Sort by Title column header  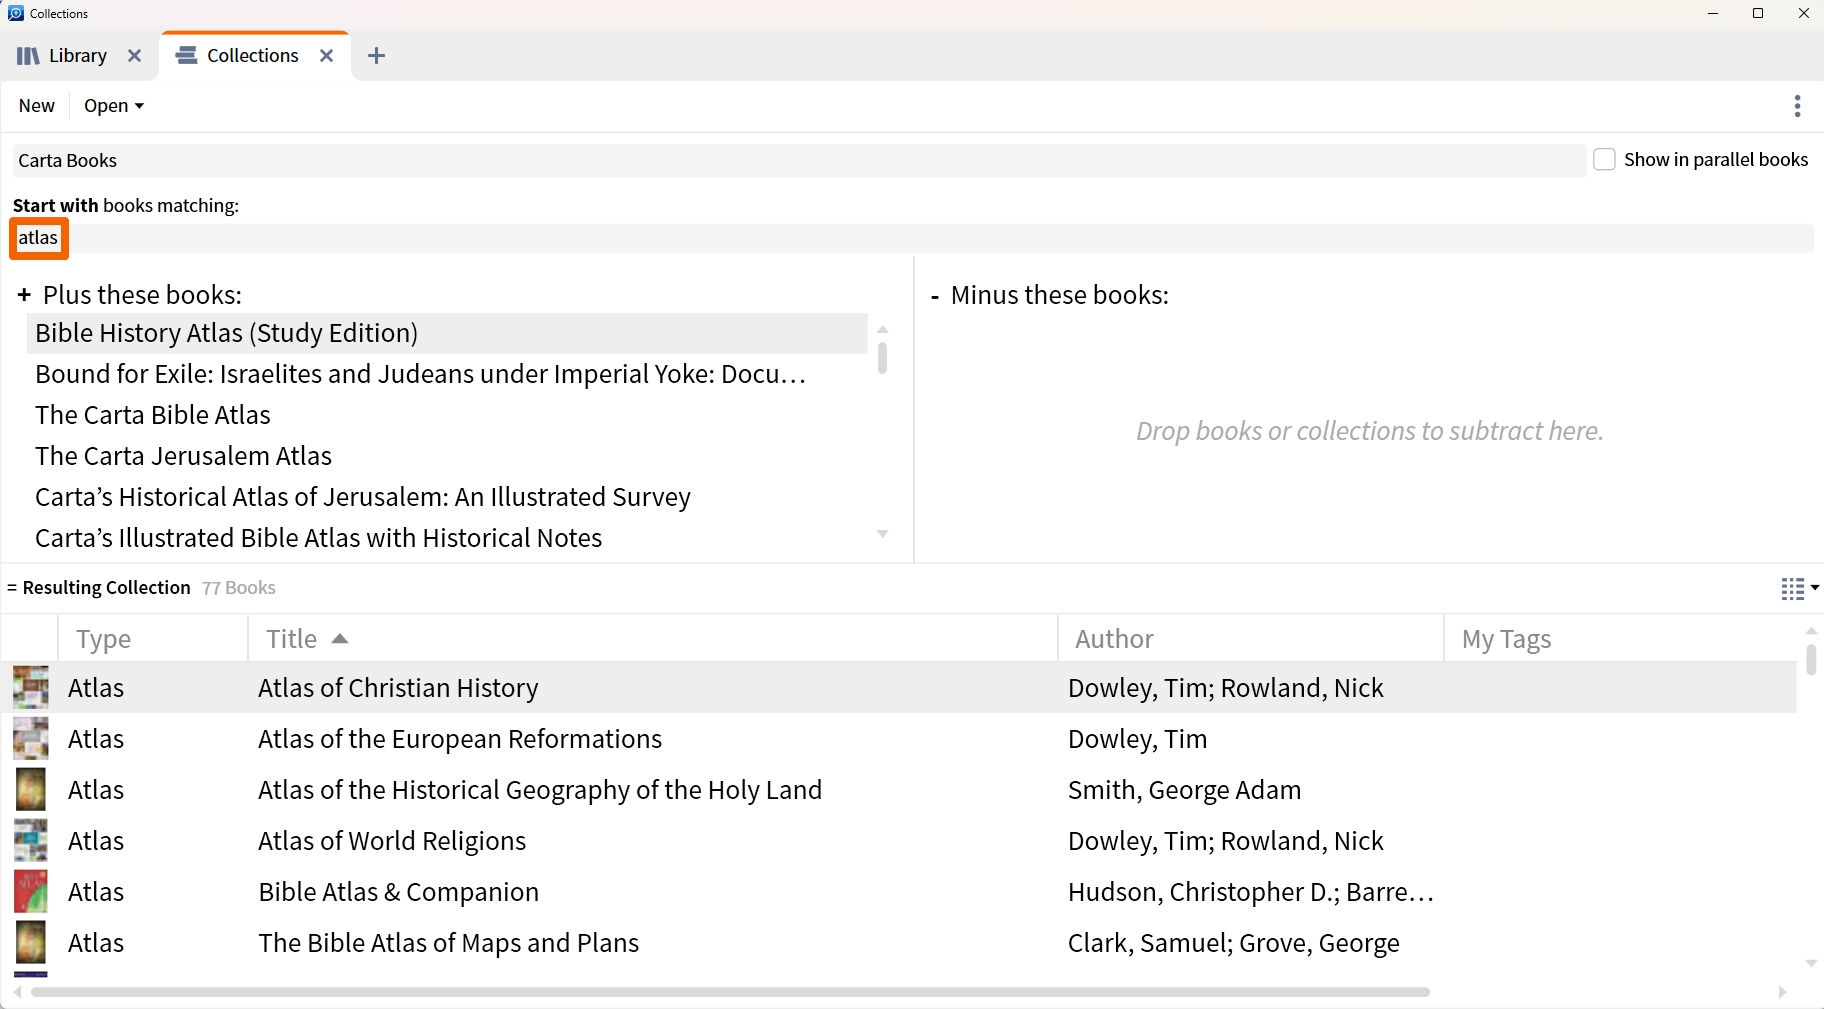point(653,639)
